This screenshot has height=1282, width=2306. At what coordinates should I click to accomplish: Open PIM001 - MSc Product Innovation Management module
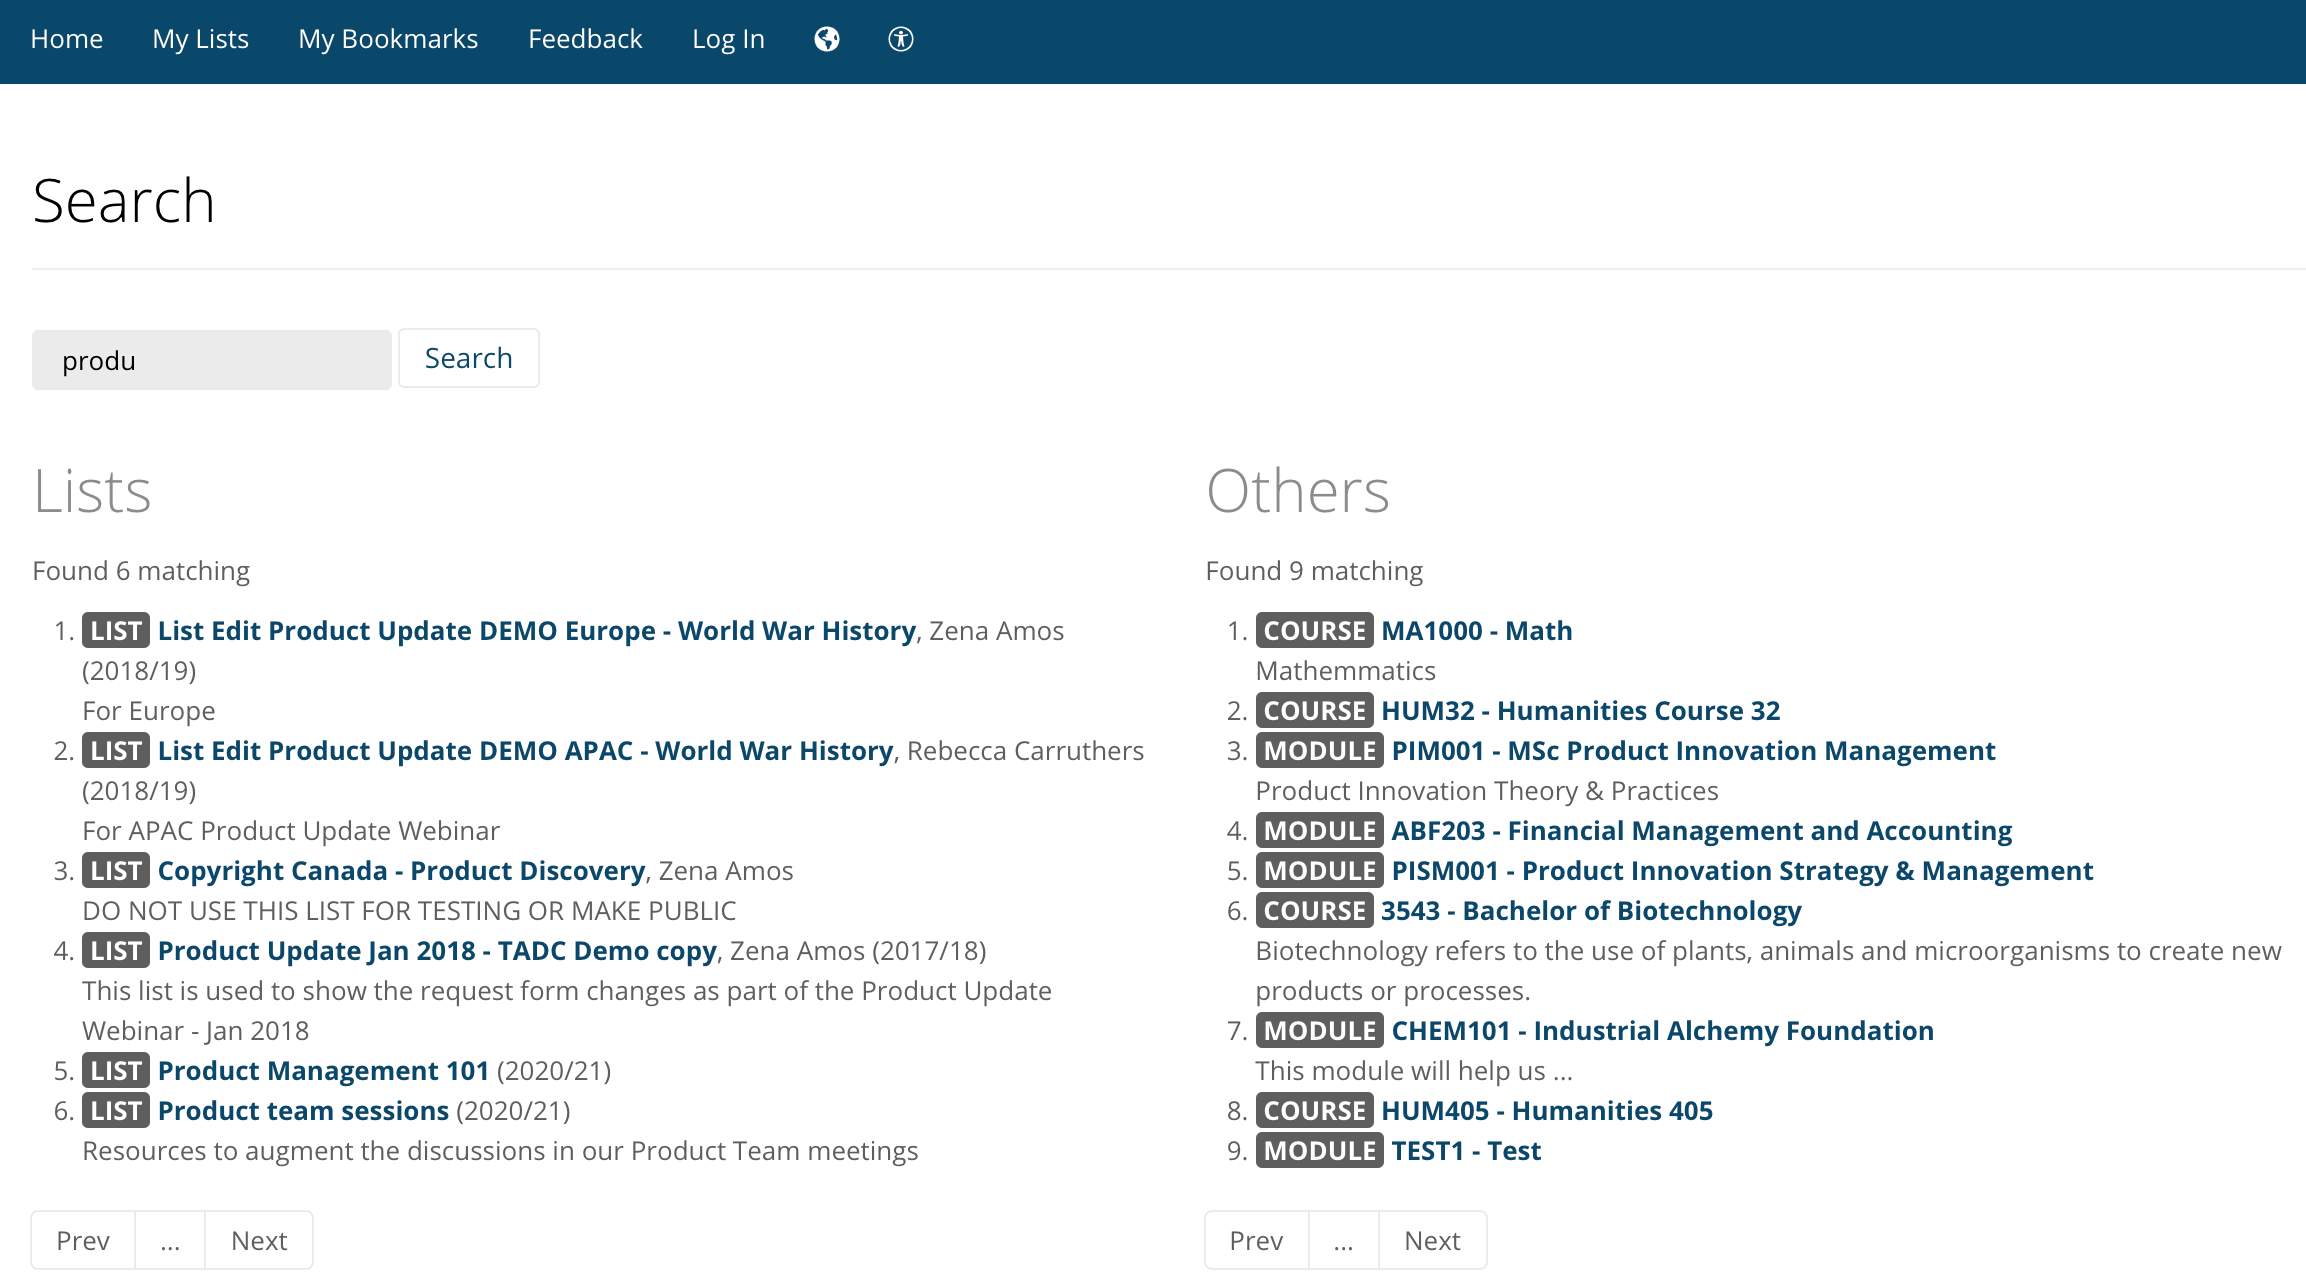click(1694, 751)
